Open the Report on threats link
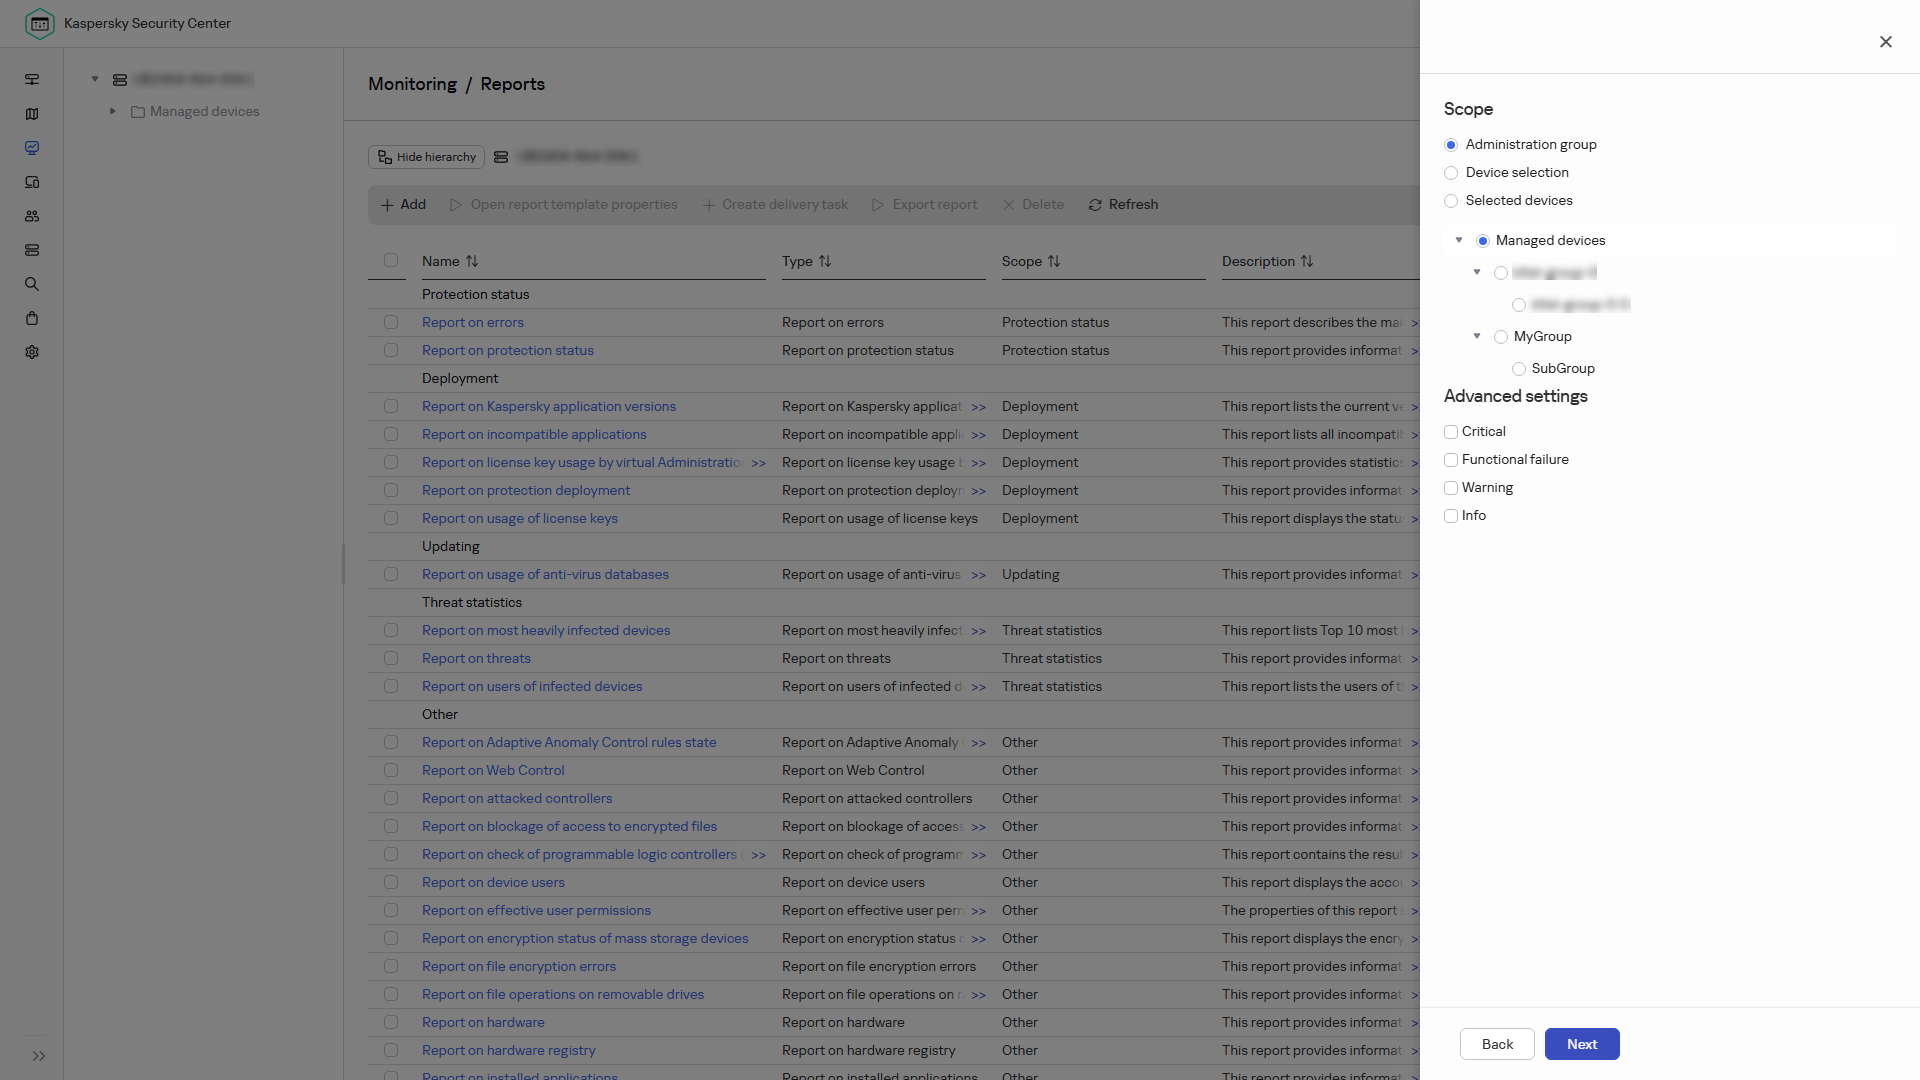 click(x=476, y=658)
